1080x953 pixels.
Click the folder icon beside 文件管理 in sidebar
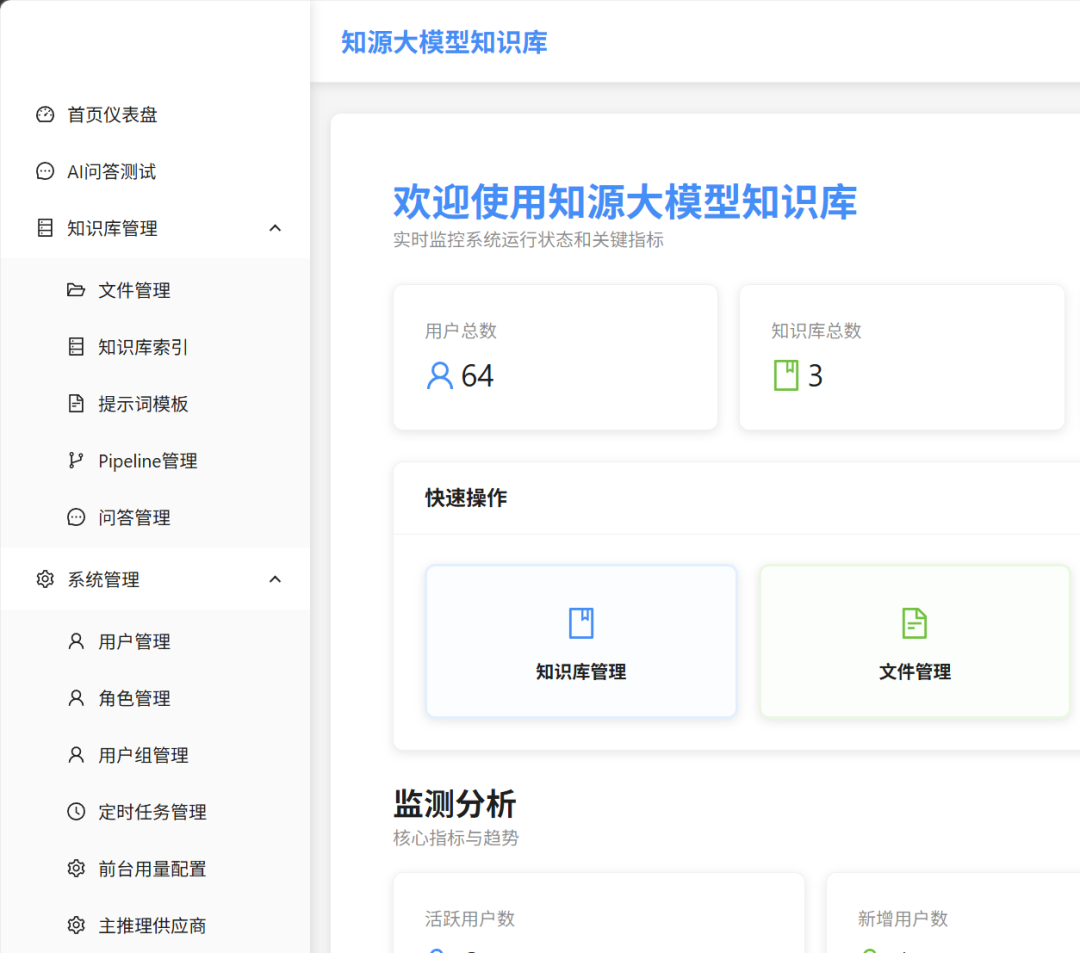(x=76, y=290)
